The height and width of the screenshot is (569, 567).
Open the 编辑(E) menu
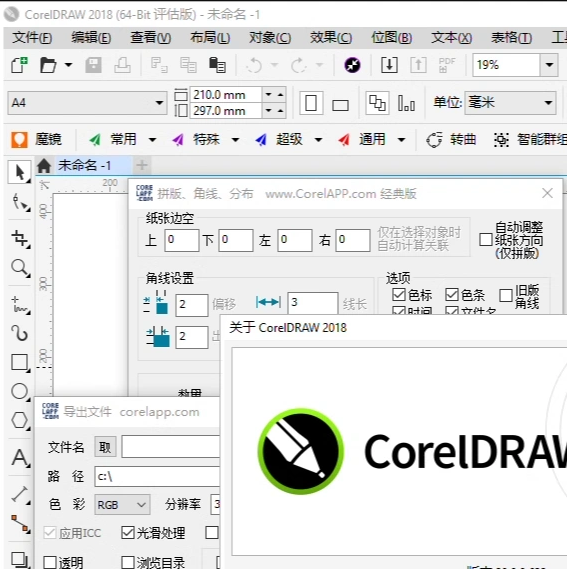91,38
